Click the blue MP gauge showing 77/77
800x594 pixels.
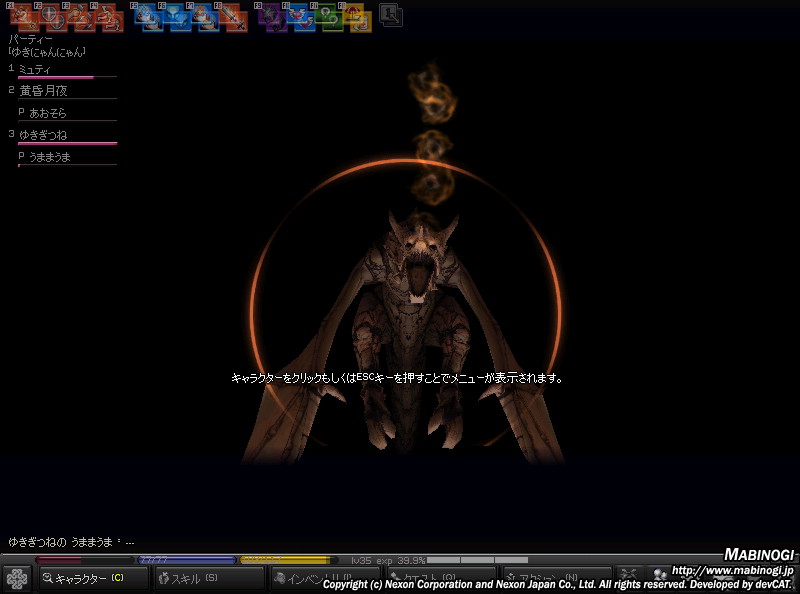[x=187, y=560]
